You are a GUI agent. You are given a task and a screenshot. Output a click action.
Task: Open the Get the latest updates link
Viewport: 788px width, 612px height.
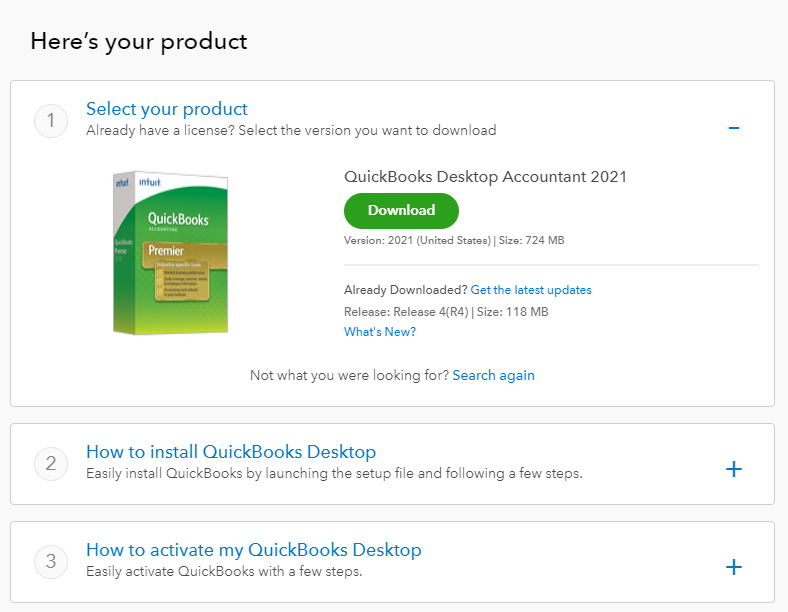click(531, 290)
